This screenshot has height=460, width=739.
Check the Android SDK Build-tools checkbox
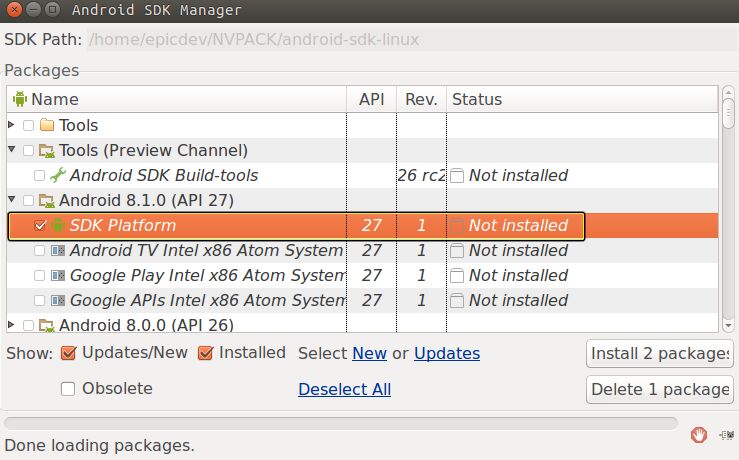point(40,175)
